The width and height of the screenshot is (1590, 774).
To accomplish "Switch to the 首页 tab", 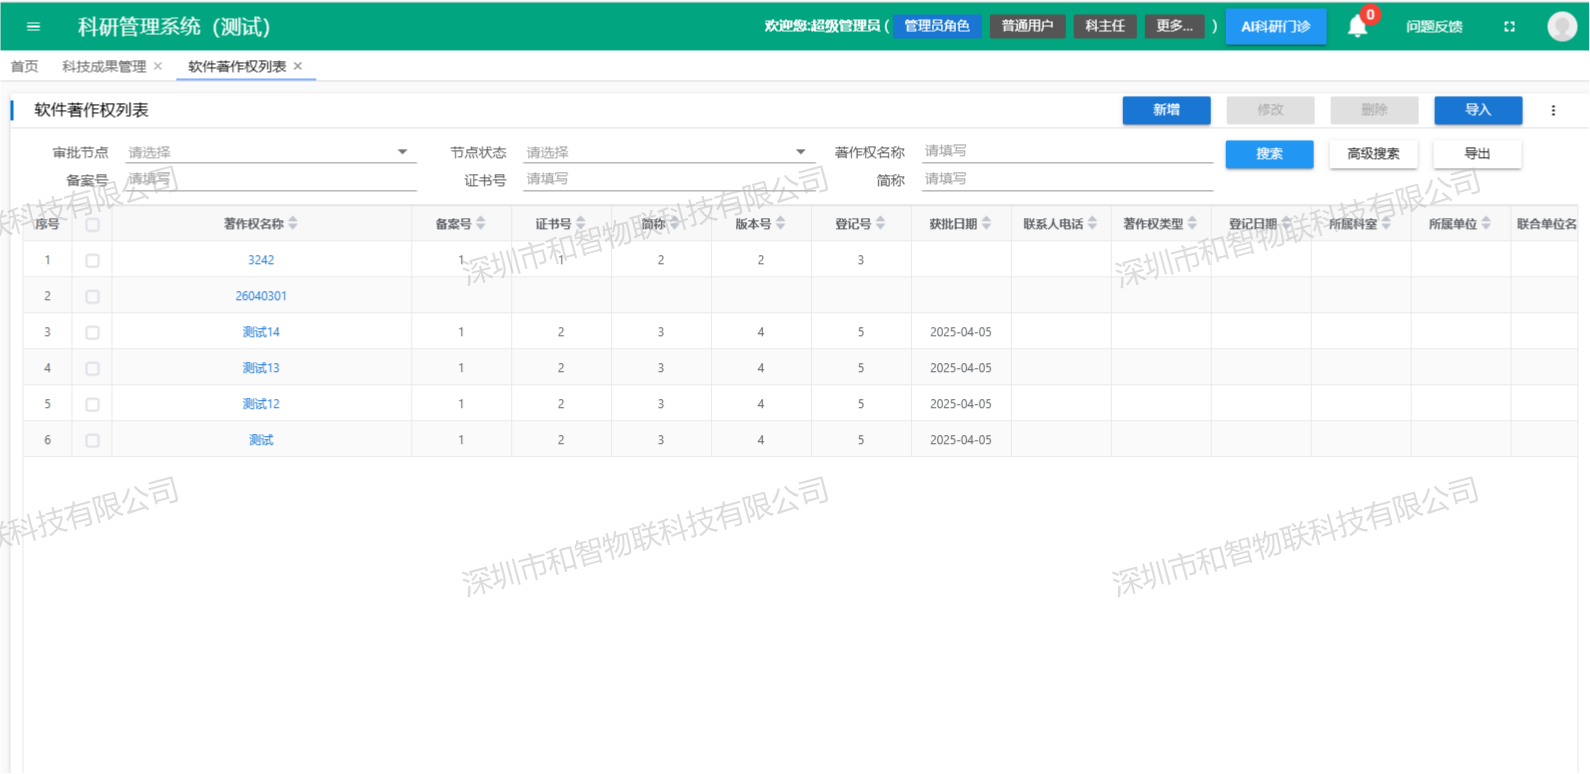I will pyautogui.click(x=25, y=66).
